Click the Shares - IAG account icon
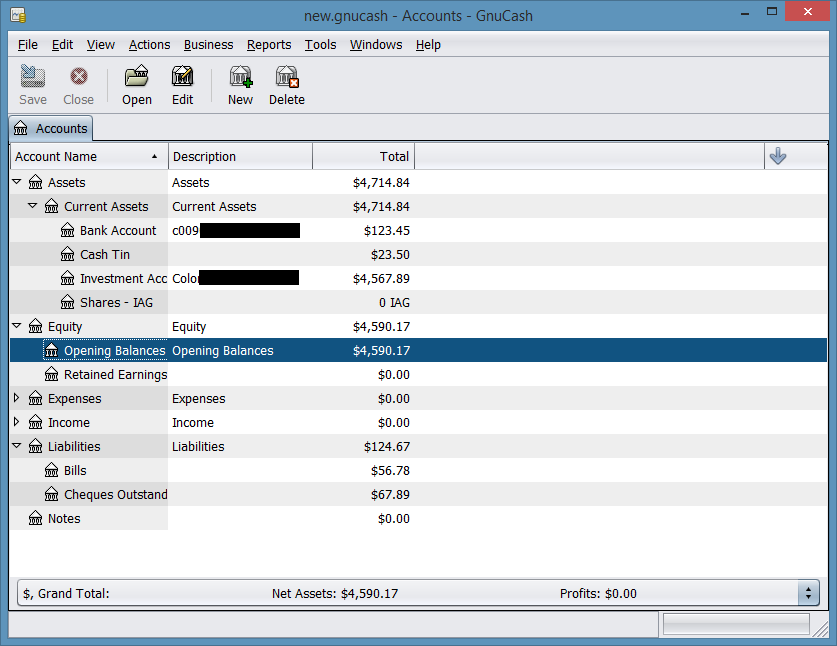The image size is (837, 646). pyautogui.click(x=67, y=303)
